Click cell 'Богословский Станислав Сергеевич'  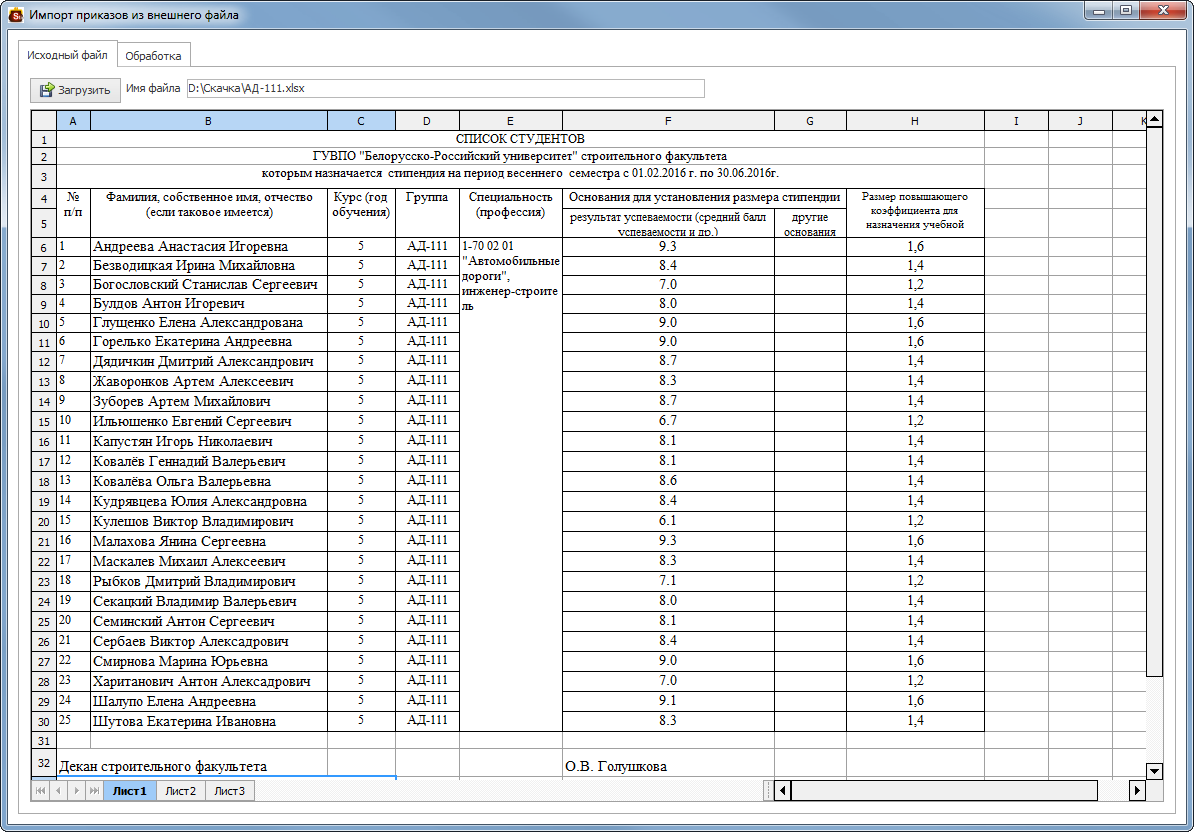(209, 285)
